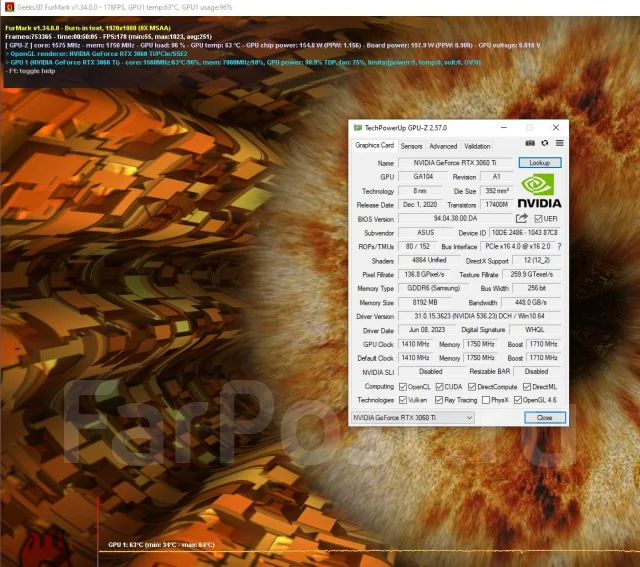Viewport: 640px width, 567px height.
Task: Click the Lookup button
Action: tap(540, 162)
